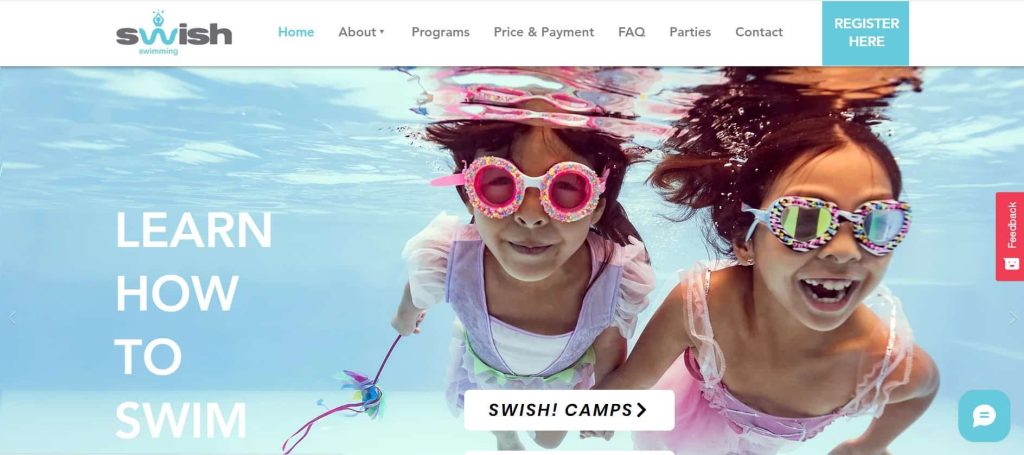Click the Learn How To Swim headline

193,324
